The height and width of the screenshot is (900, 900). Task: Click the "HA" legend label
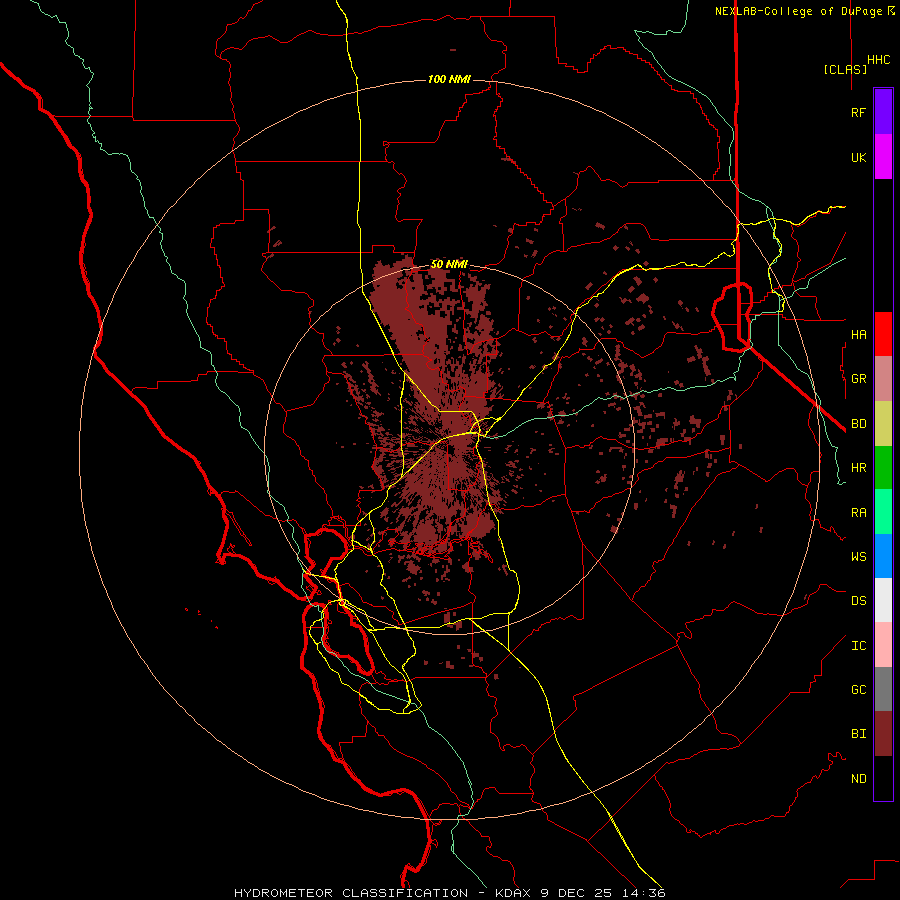coord(858,335)
